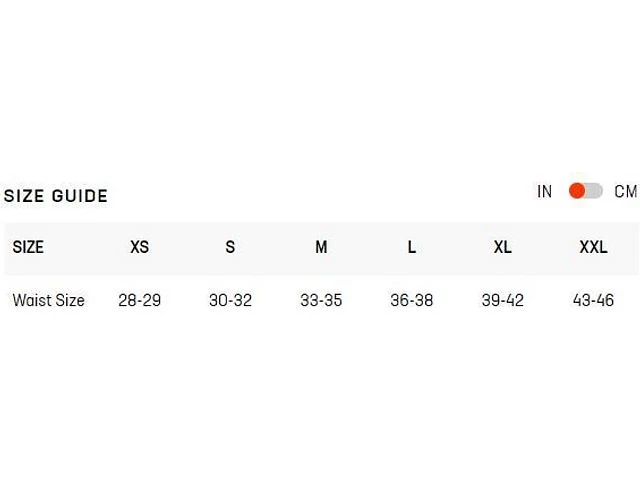Click the 28-29 waist value
This screenshot has height=480, width=640.
click(x=139, y=300)
